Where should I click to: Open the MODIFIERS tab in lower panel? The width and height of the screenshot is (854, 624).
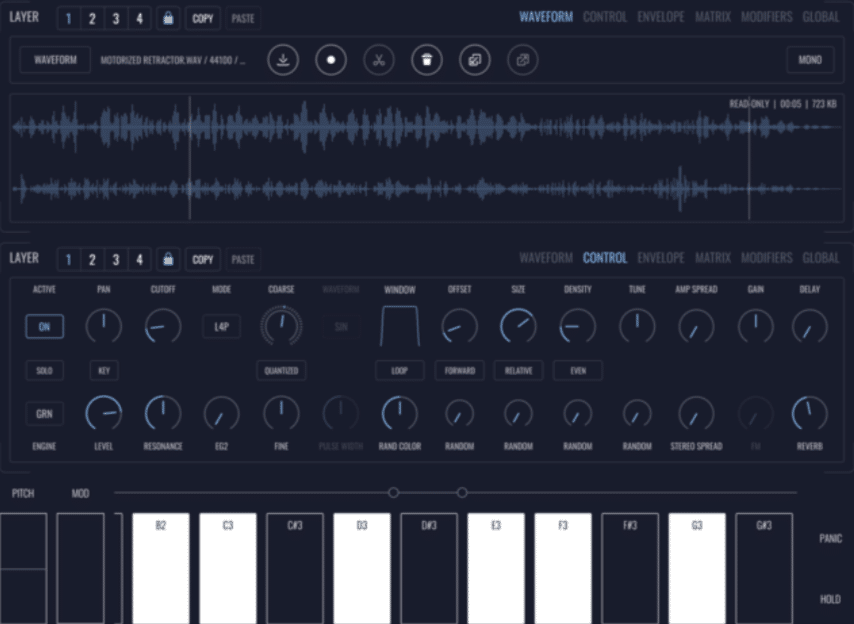[766, 258]
